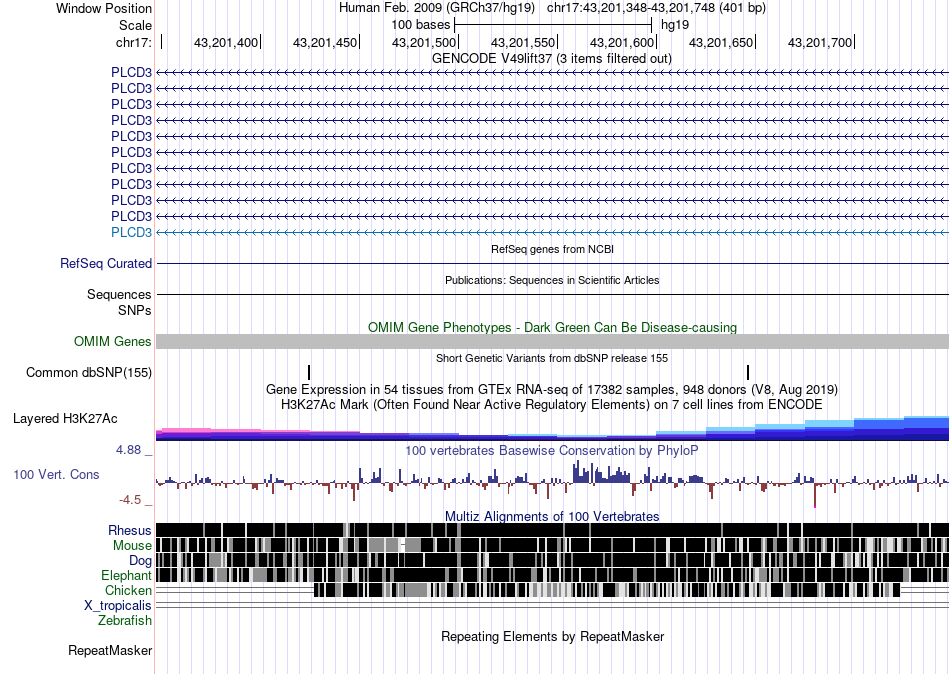Open the GTEx Gene Expression track title
This screenshot has height=674, width=950.
552,389
